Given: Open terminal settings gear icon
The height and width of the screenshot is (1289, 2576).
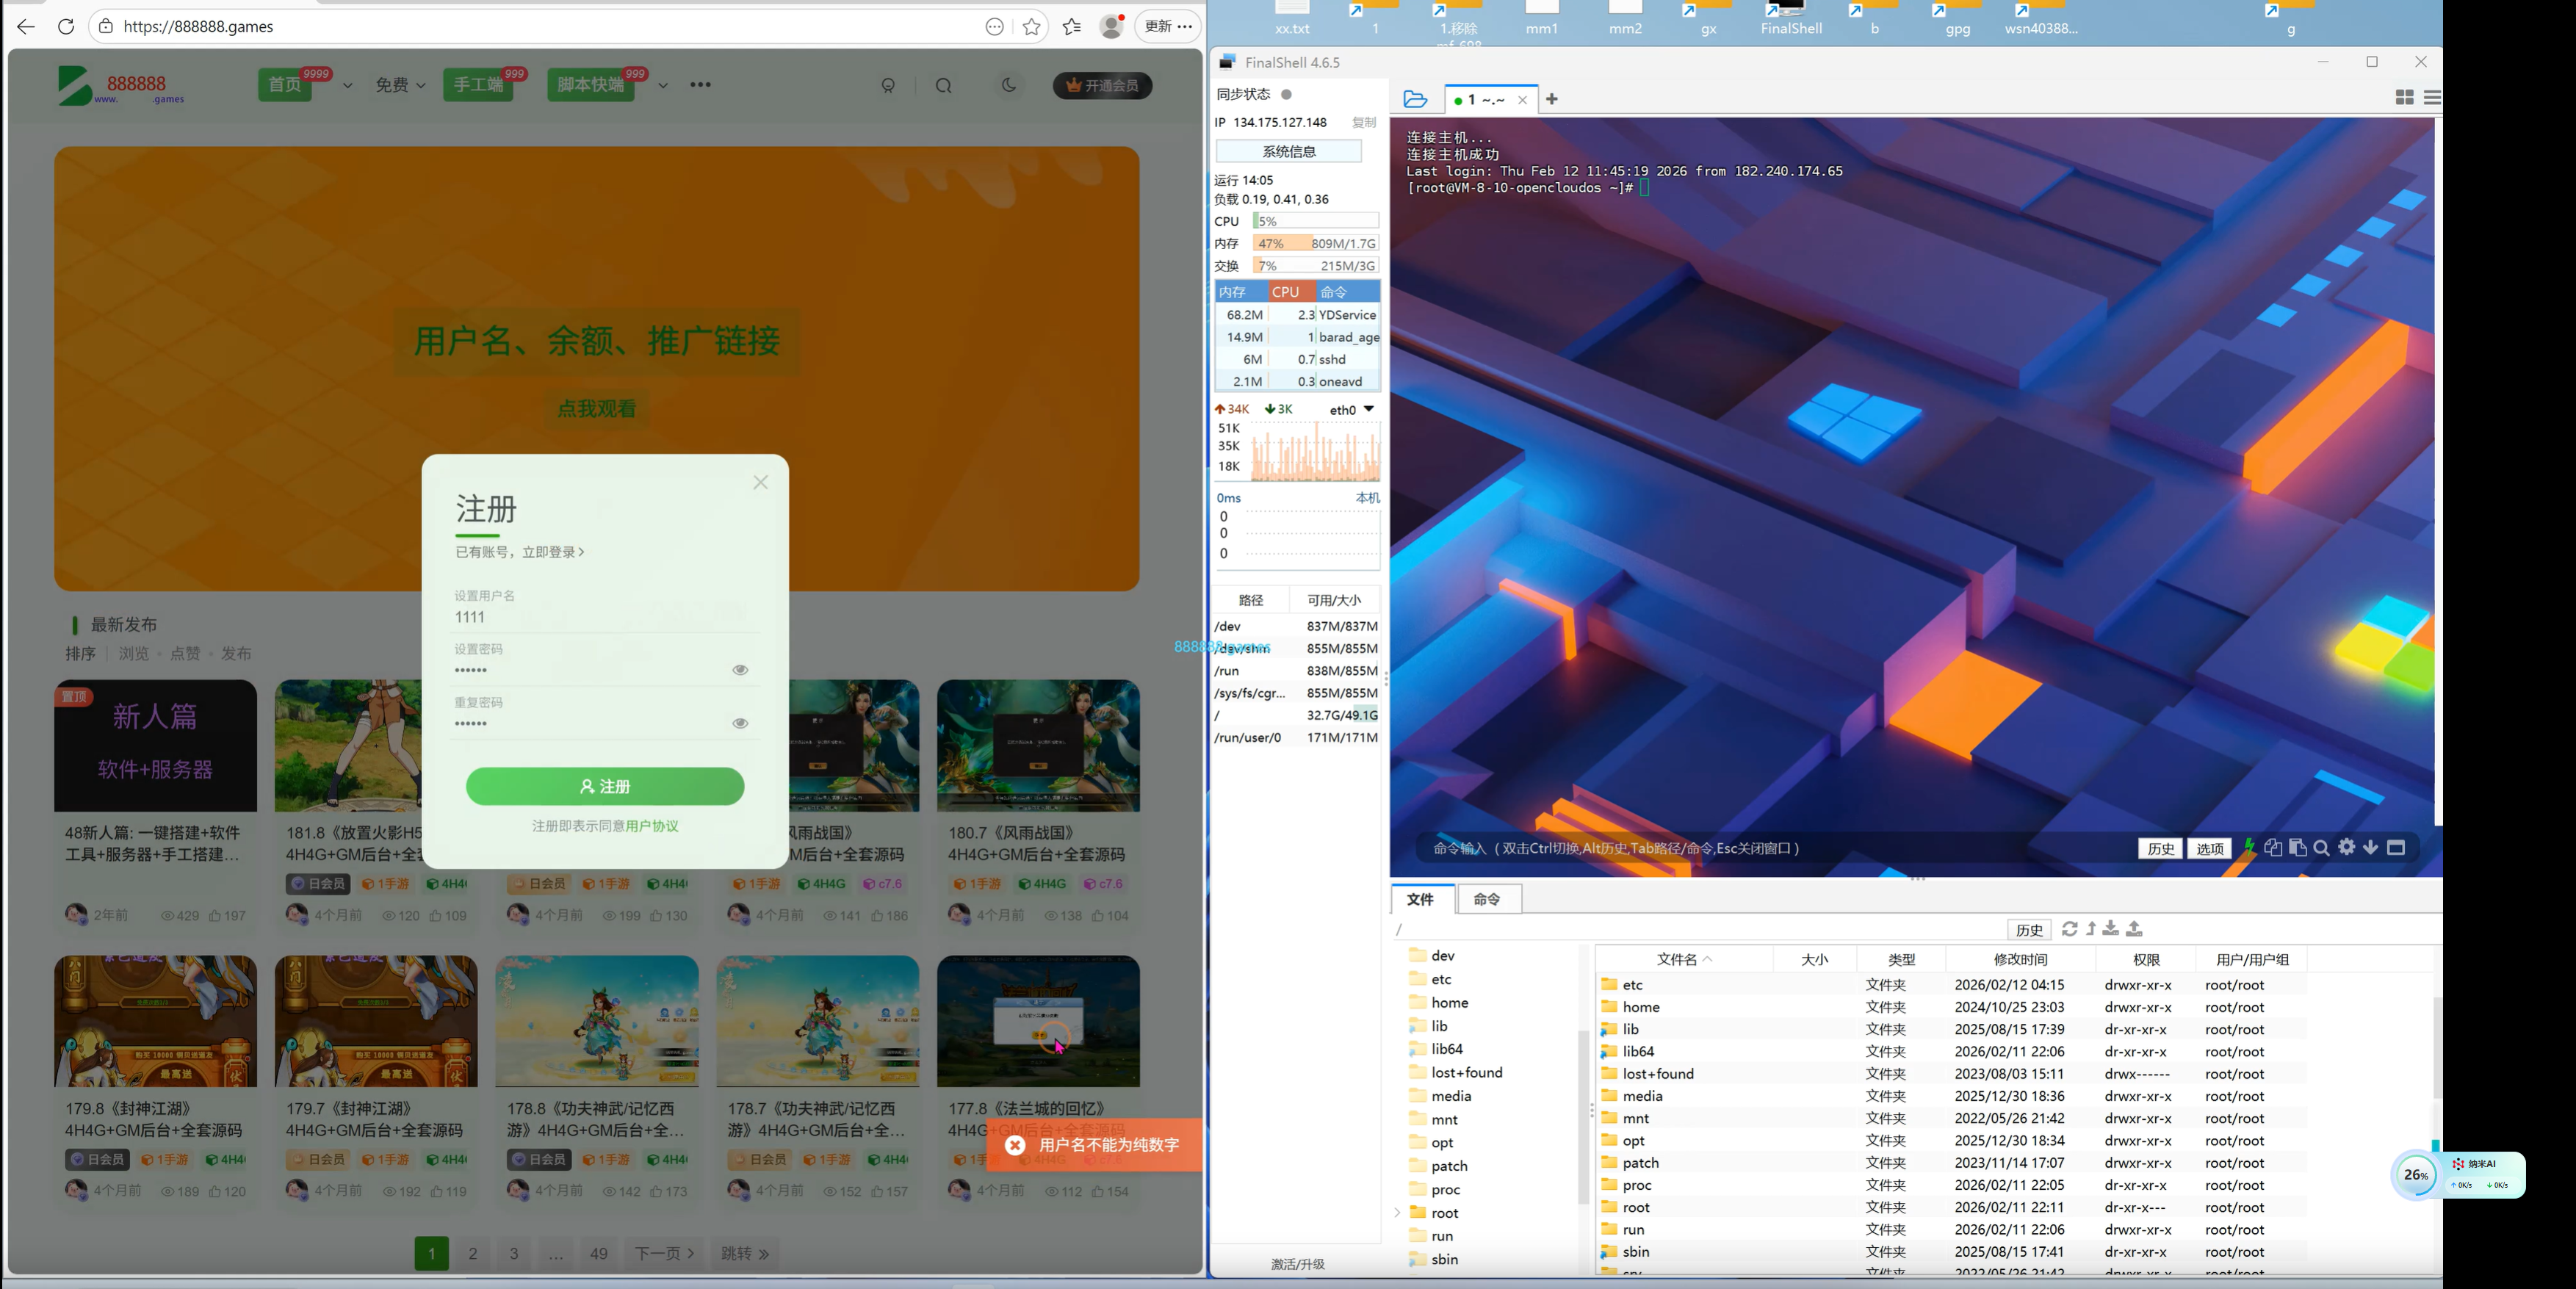Looking at the screenshot, I should (2347, 847).
